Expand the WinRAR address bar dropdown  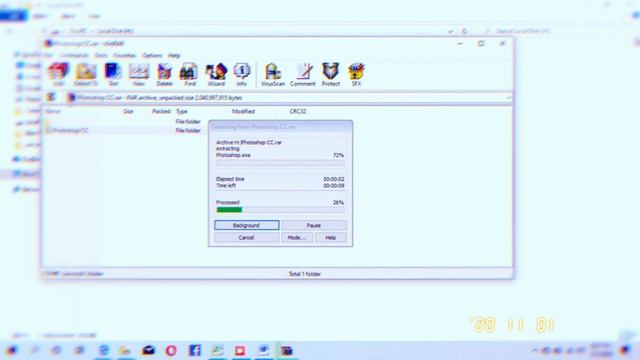[509, 98]
